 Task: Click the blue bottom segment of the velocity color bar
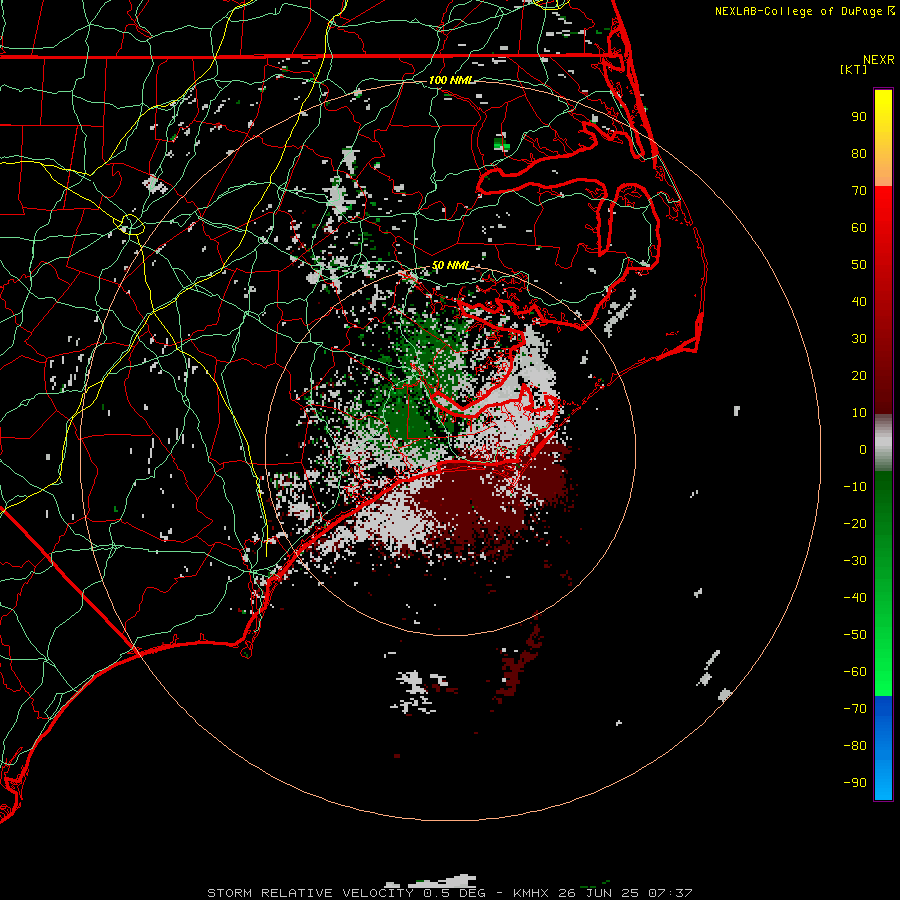[883, 748]
